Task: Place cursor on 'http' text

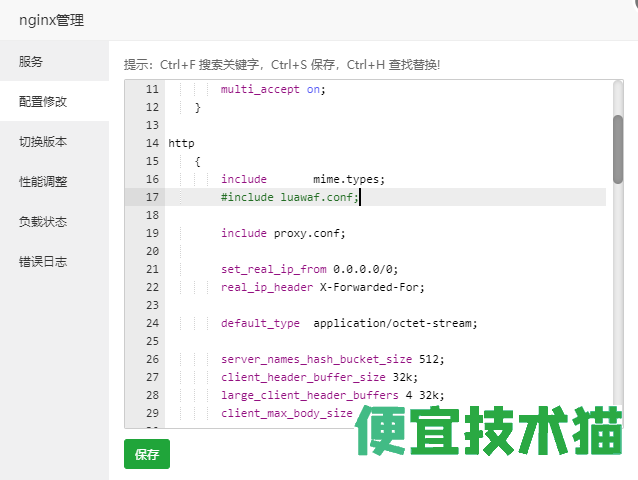Action: 181,144
